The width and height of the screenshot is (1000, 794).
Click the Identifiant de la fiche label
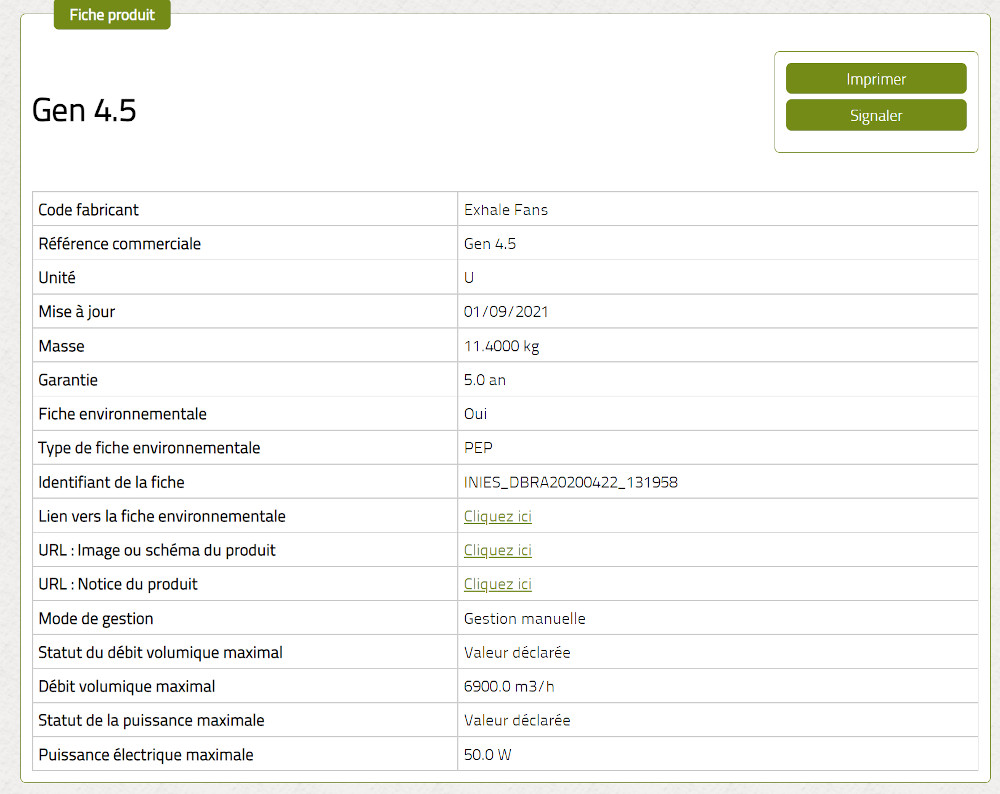coord(112,482)
